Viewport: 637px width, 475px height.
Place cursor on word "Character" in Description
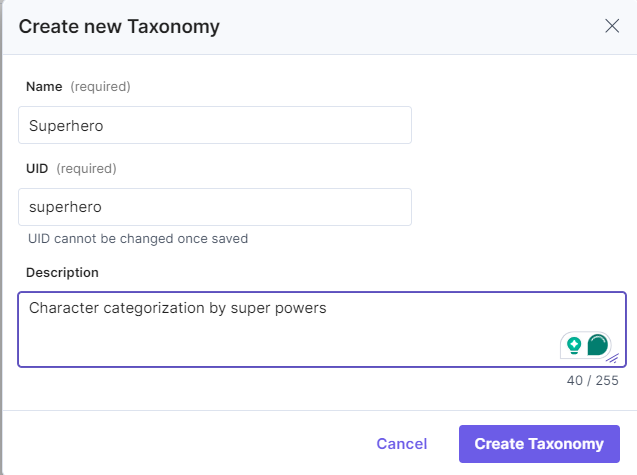64,308
